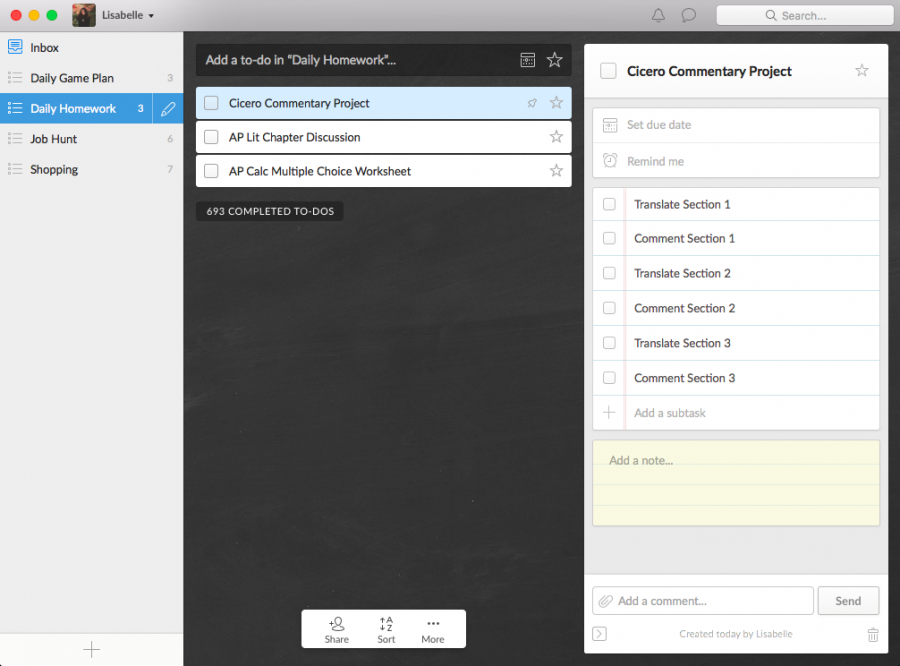Click the plus icon to create new list
The height and width of the screenshot is (666, 900).
tap(91, 649)
